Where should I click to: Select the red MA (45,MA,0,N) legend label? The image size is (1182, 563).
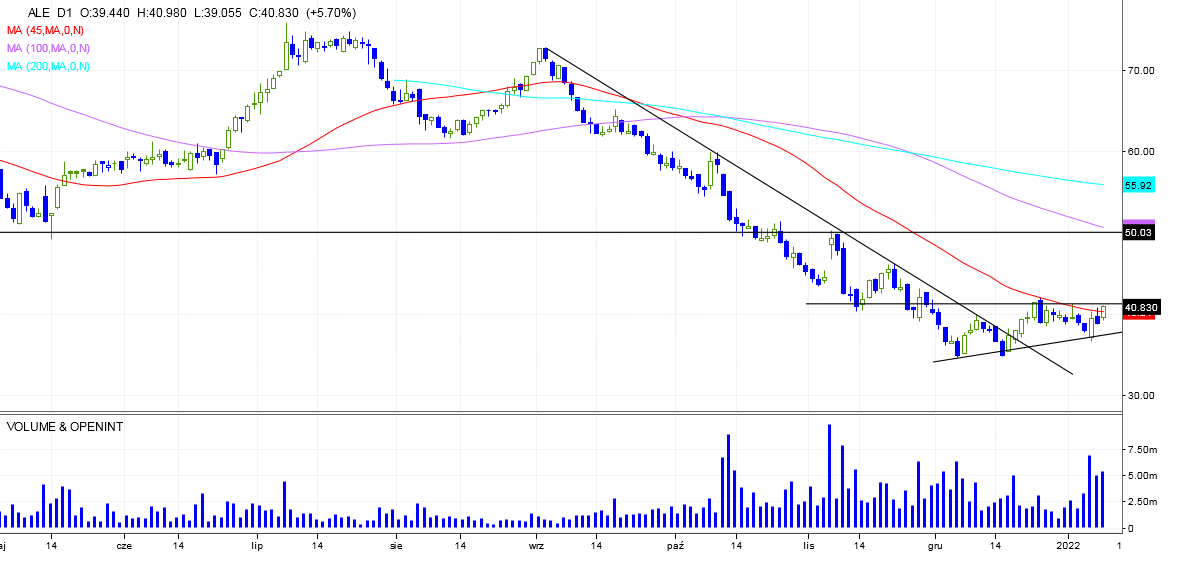(46, 32)
